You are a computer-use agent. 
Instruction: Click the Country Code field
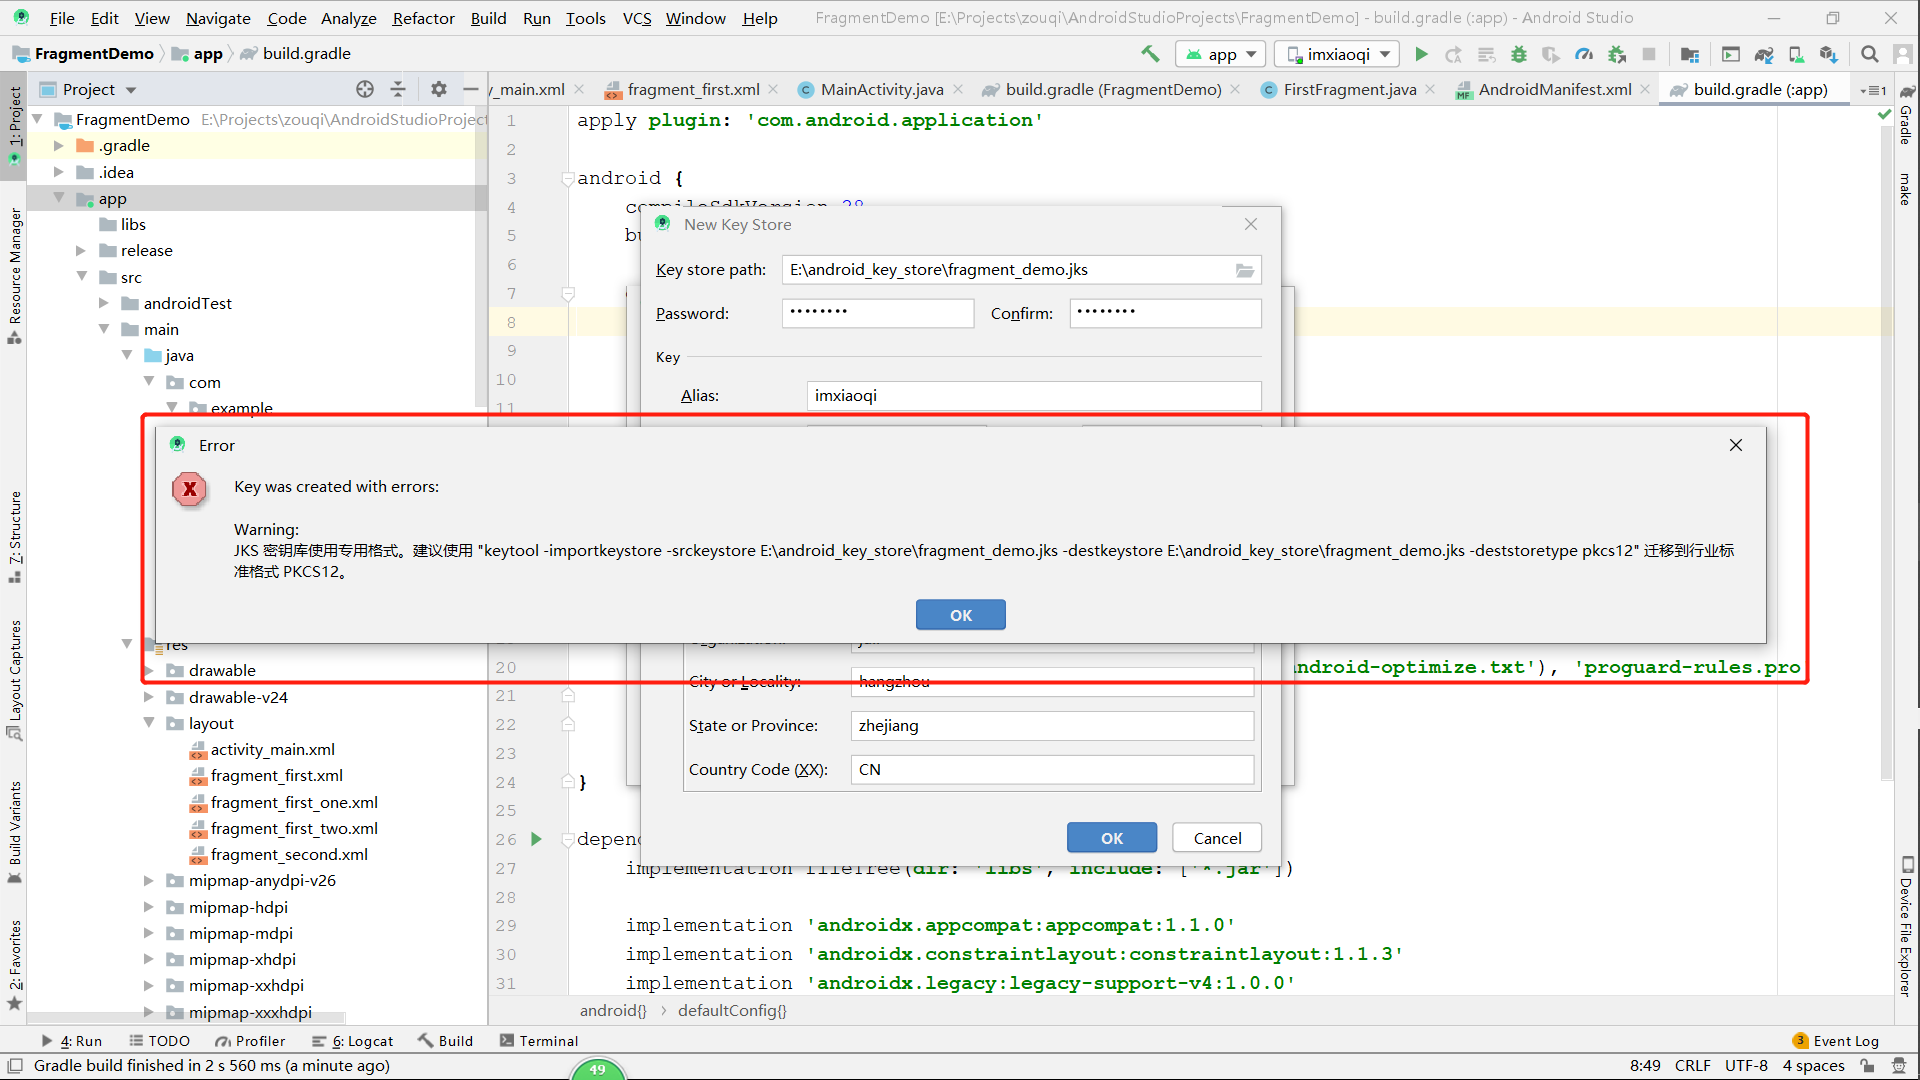pos(1052,770)
